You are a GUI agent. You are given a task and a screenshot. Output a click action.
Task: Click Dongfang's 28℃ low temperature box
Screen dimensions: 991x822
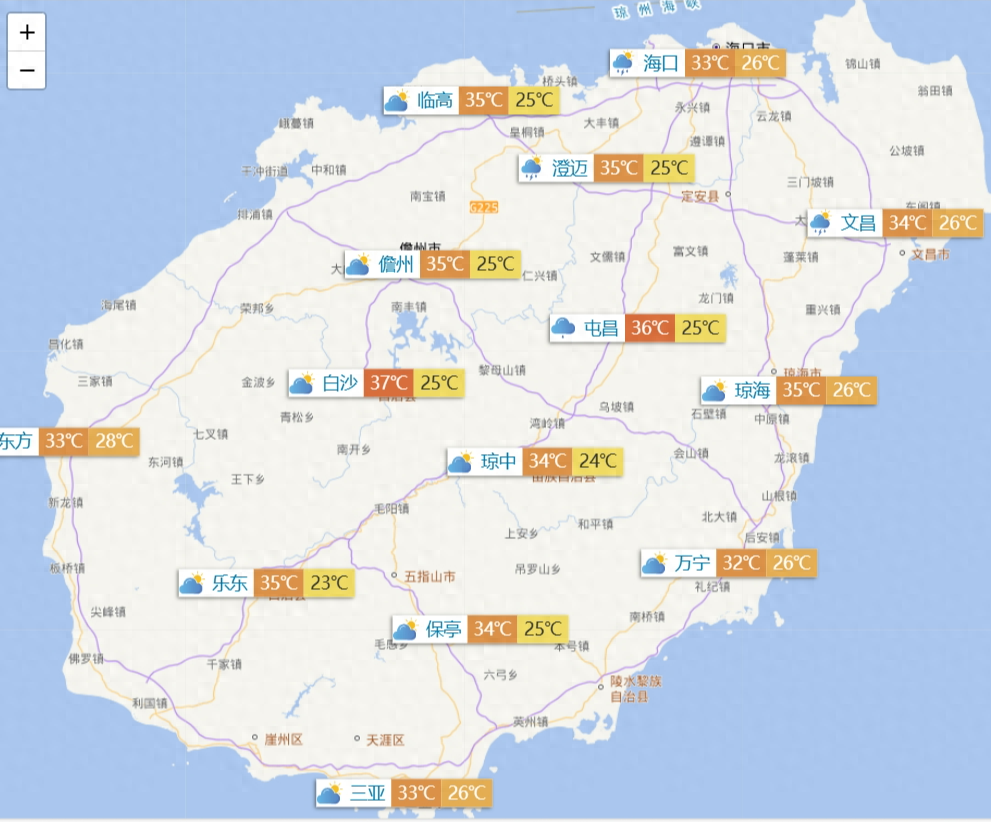point(113,441)
